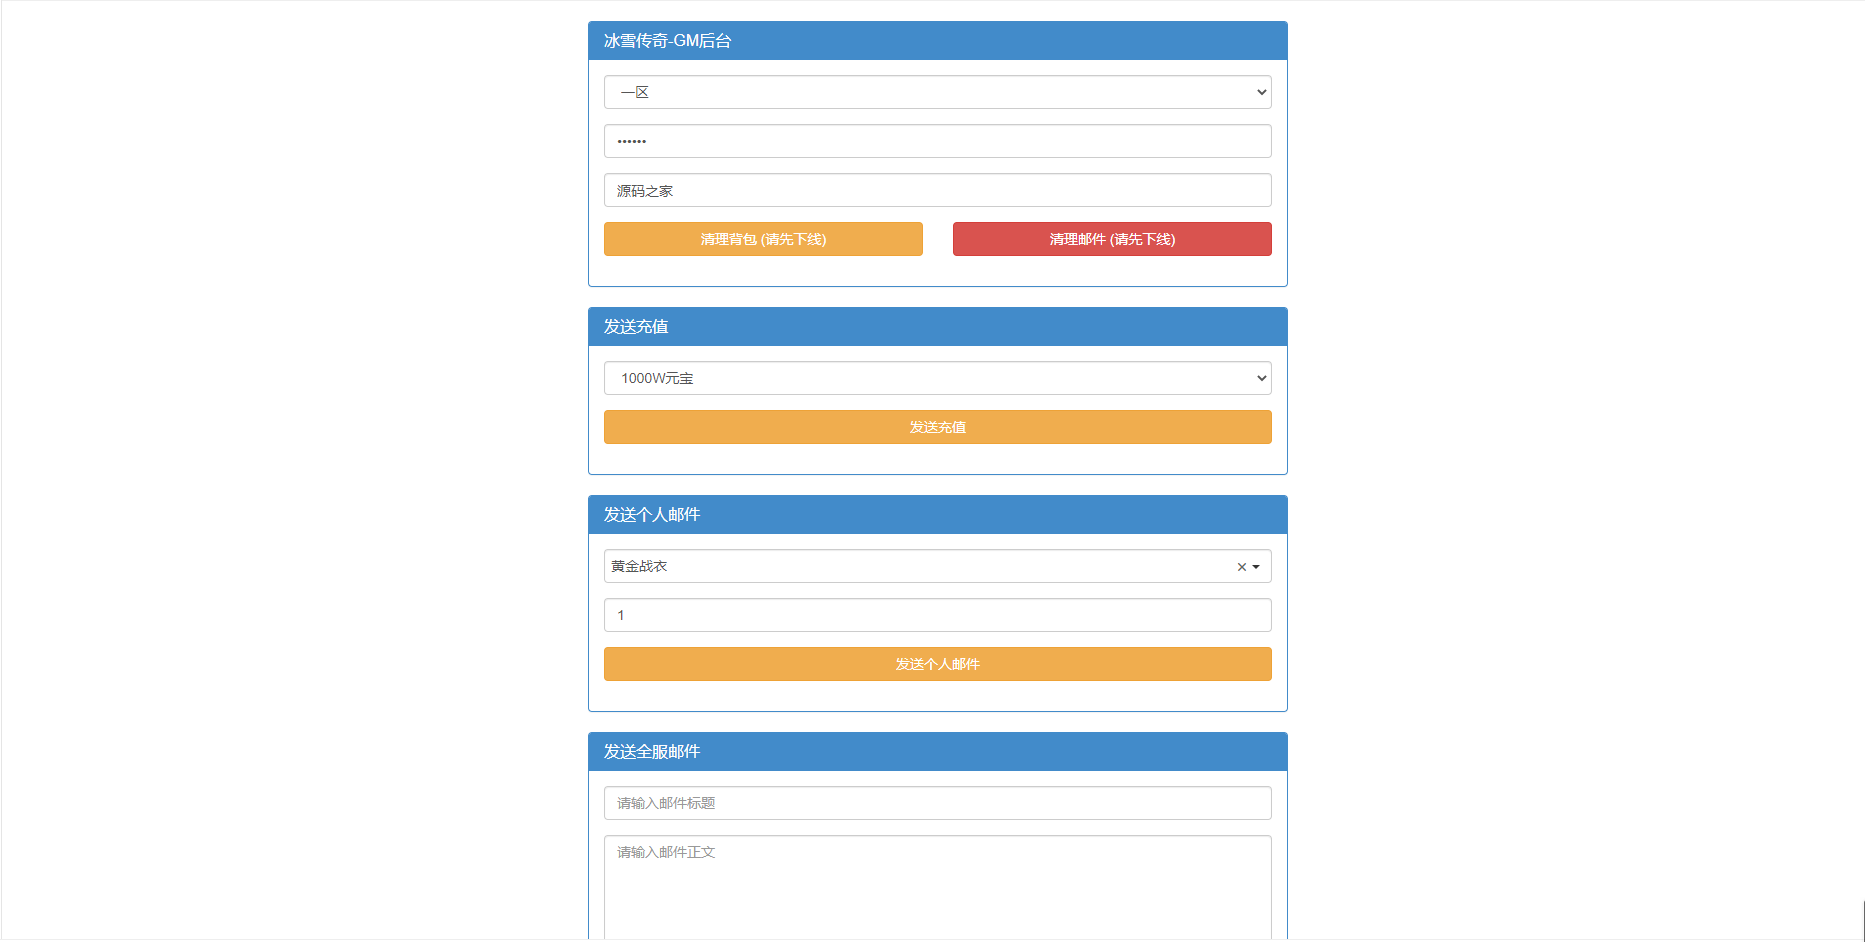The image size is (1865, 942).
Task: Click the red 清理邮件 (请先下线) button
Action: [x=1112, y=239]
